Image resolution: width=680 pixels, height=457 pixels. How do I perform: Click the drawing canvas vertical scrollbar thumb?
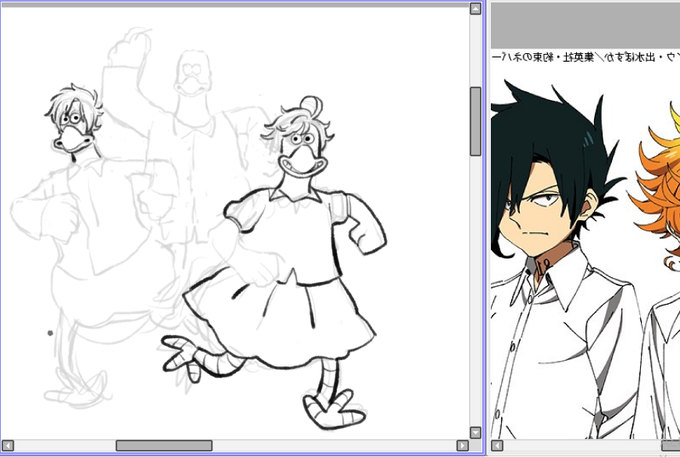point(475,121)
